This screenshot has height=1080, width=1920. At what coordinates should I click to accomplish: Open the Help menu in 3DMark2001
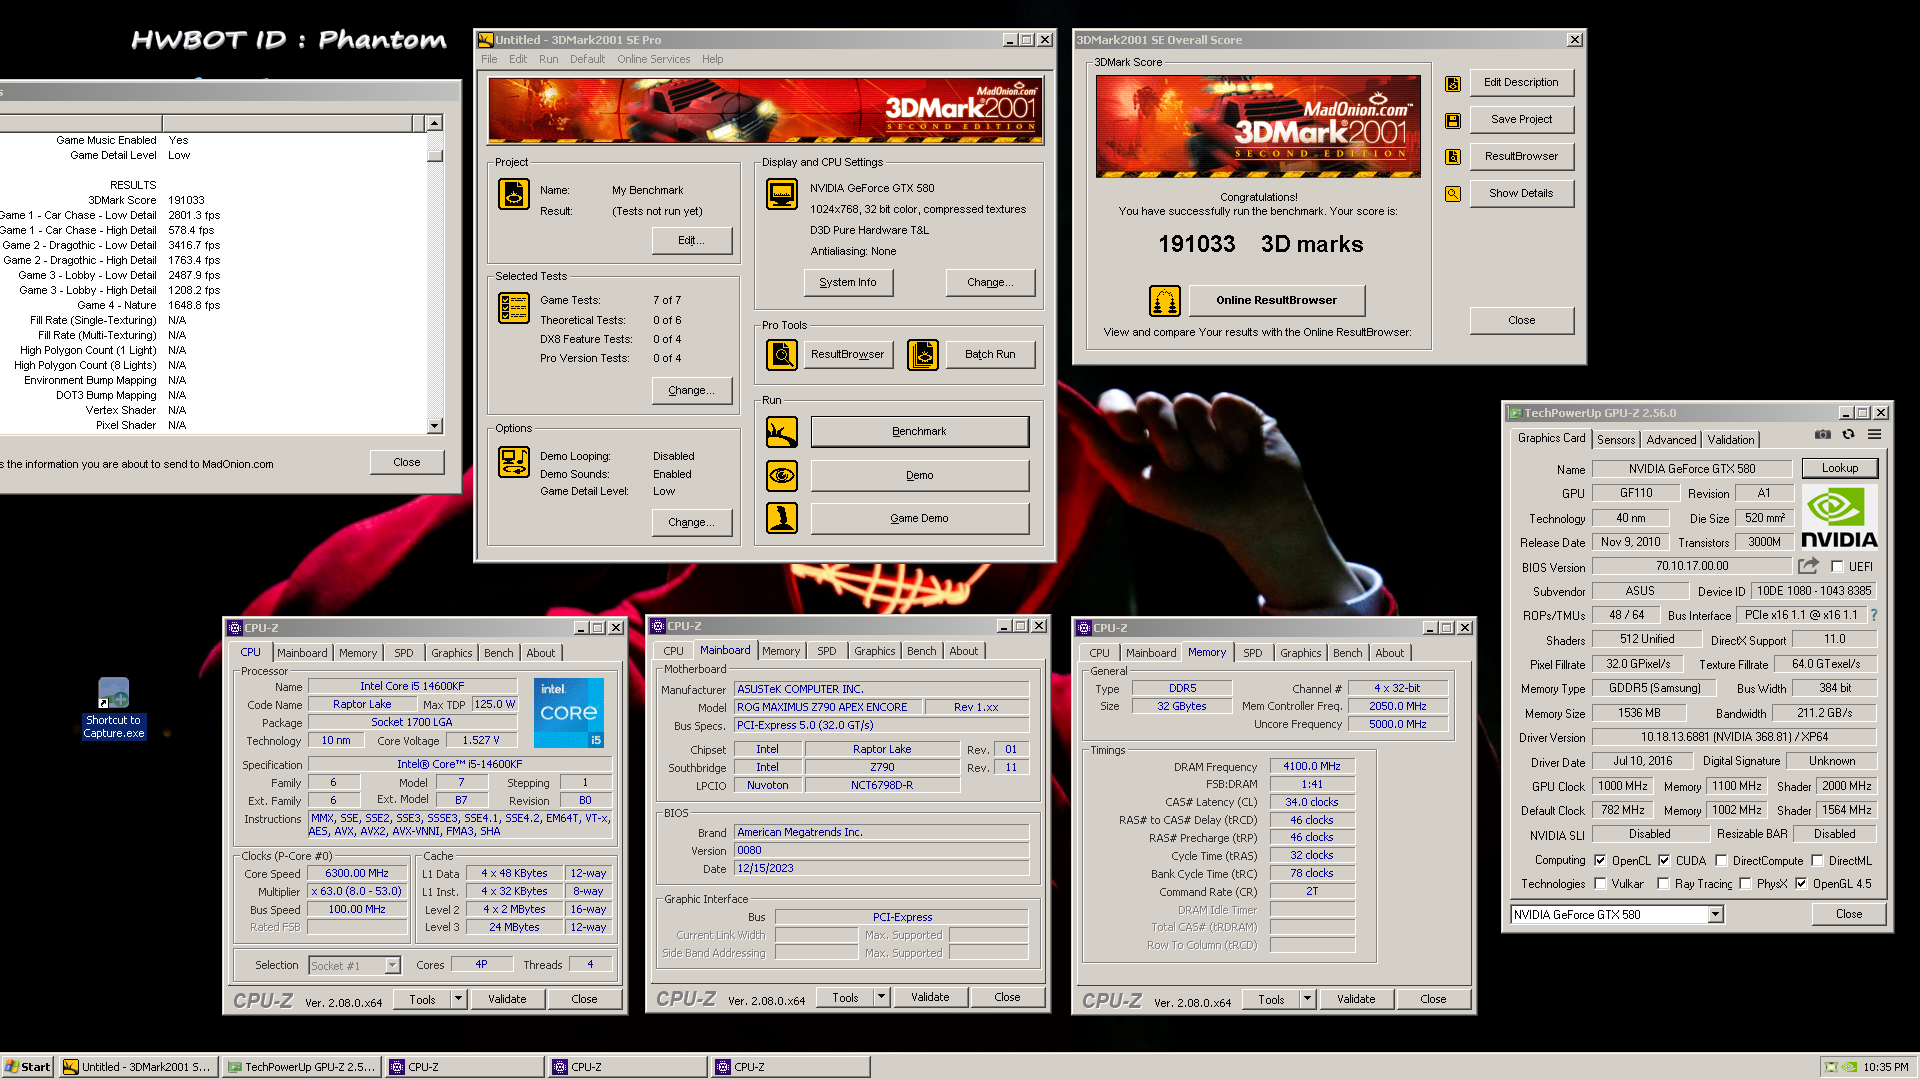click(712, 59)
